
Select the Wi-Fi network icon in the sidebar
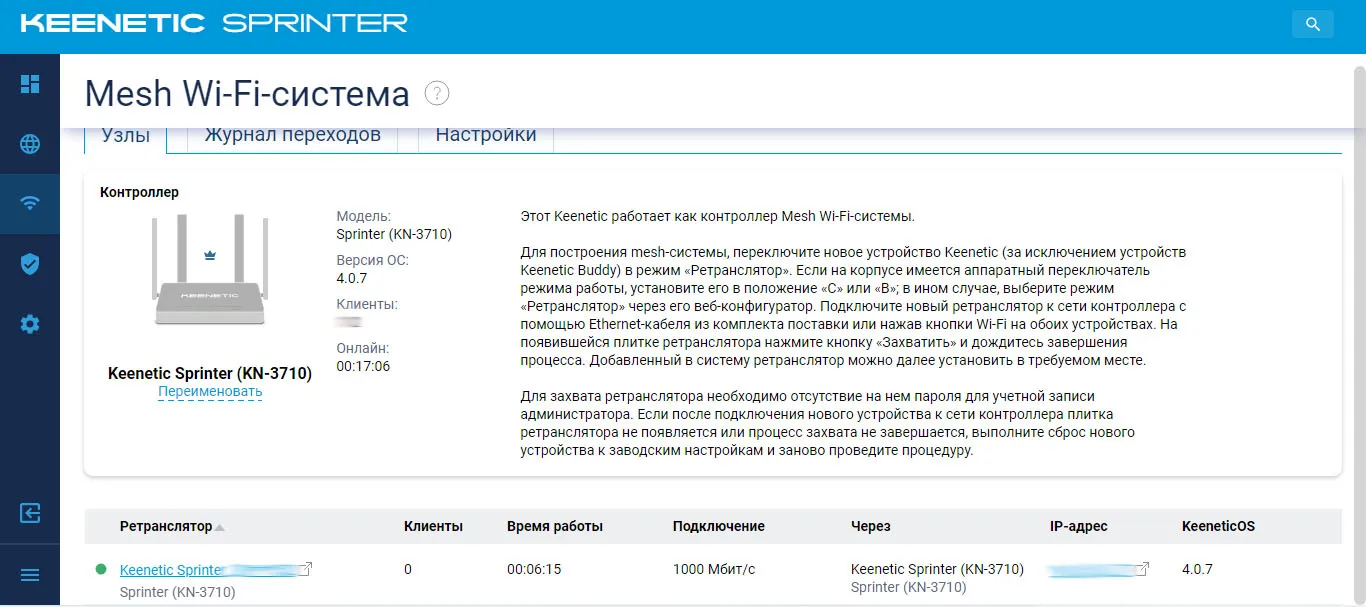pos(30,204)
